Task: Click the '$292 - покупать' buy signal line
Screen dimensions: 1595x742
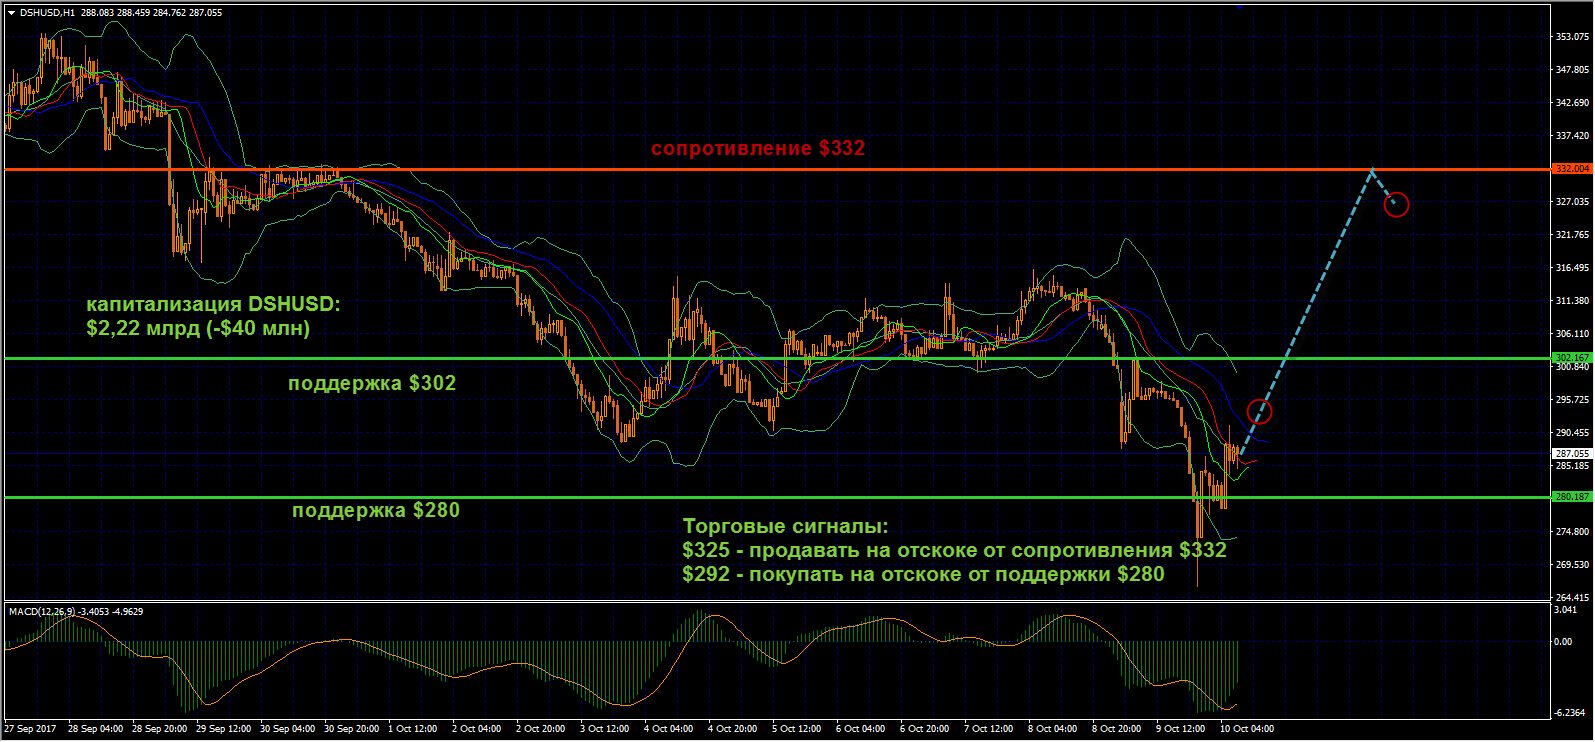Action: (922, 575)
